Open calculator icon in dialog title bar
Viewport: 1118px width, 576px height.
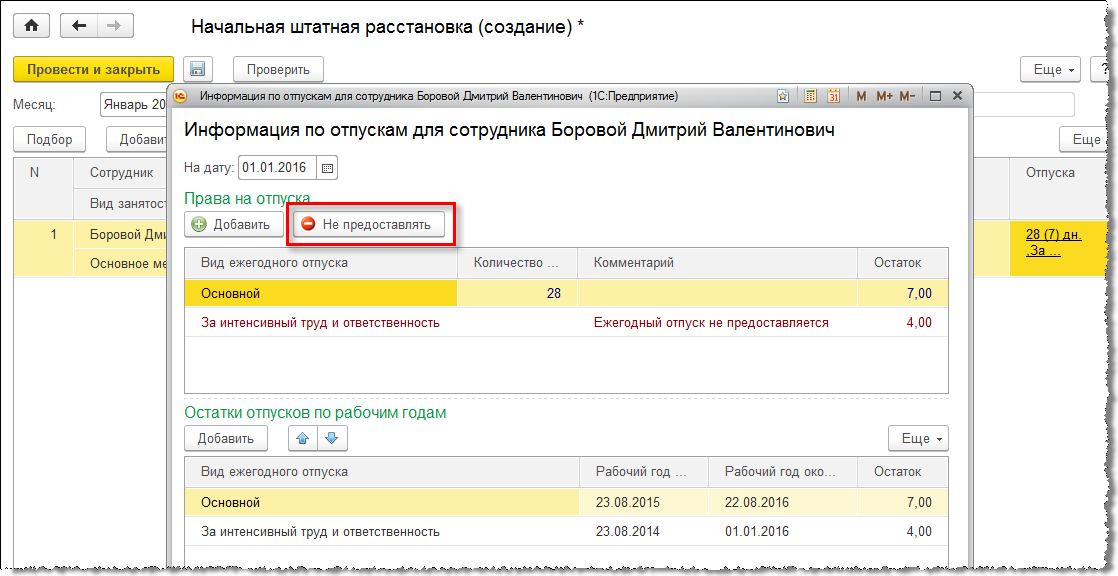point(810,96)
